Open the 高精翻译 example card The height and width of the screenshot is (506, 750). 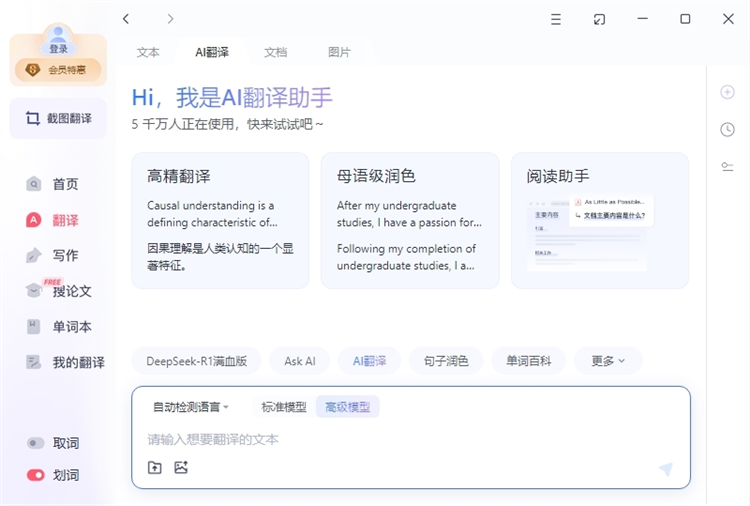220,220
